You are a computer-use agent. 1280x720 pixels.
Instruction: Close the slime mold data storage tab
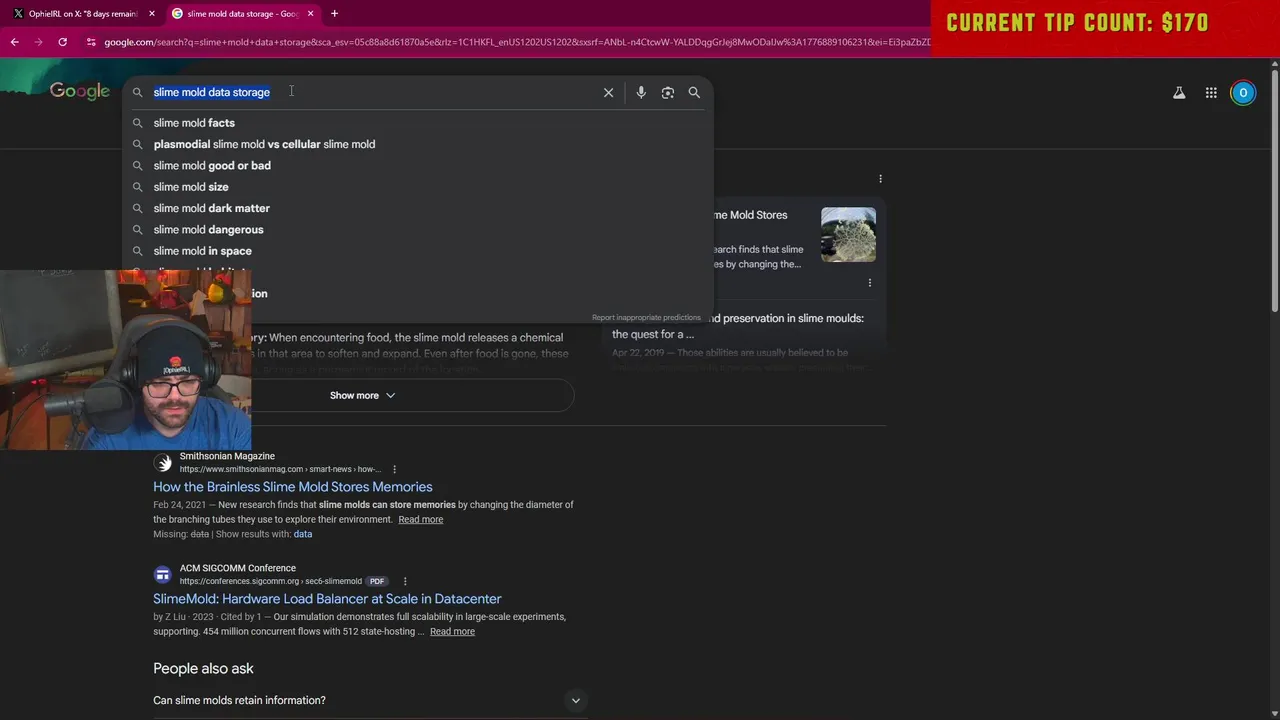click(310, 14)
